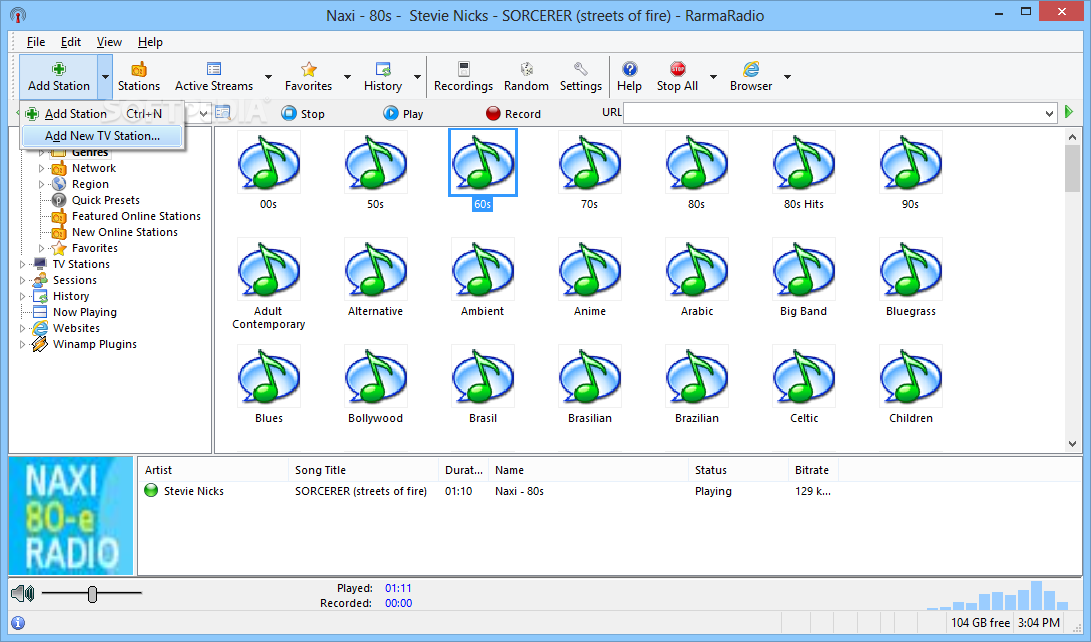Screen dimensions: 1091x642
Task: Open the URL combo box dropdown
Action: pyautogui.click(x=1049, y=113)
